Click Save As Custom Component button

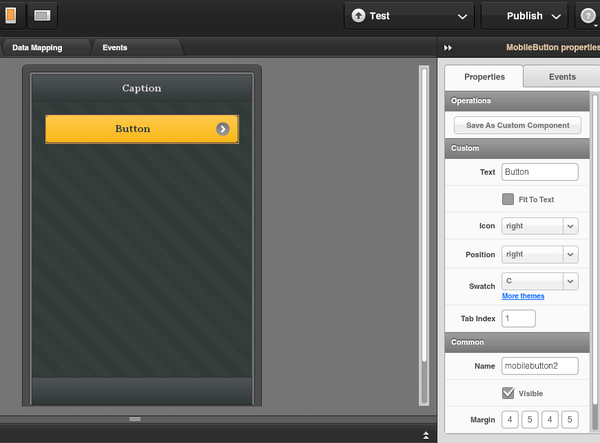(x=517, y=125)
